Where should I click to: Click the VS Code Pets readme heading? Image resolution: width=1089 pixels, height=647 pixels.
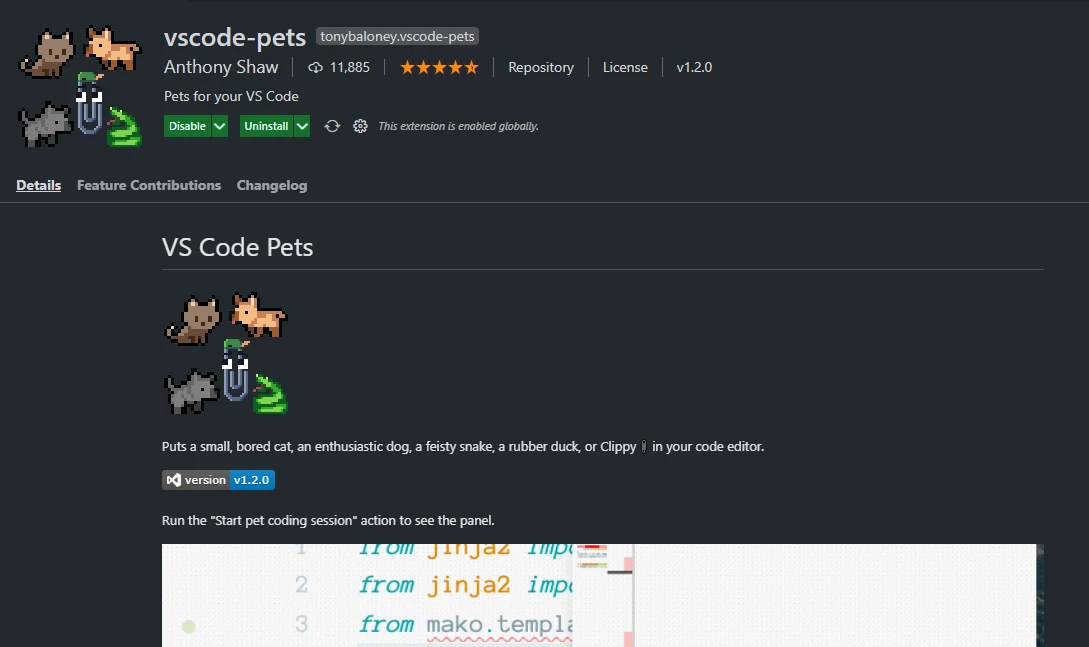click(x=238, y=247)
